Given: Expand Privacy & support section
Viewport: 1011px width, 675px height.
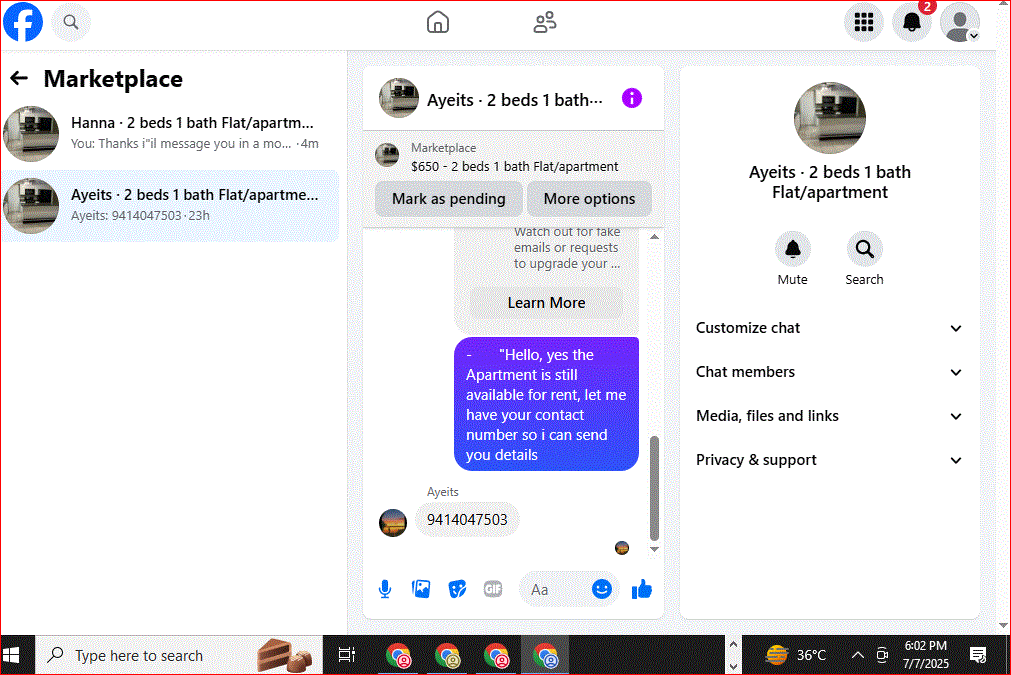Looking at the screenshot, I should (829, 460).
